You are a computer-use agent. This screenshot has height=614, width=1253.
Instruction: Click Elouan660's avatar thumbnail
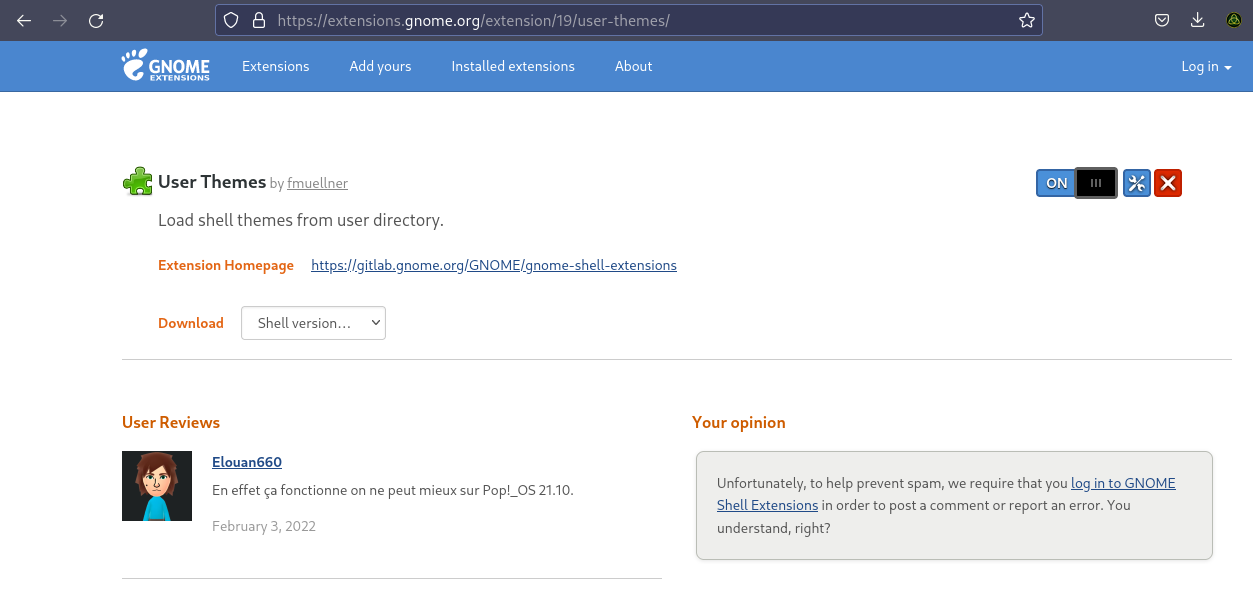[157, 486]
